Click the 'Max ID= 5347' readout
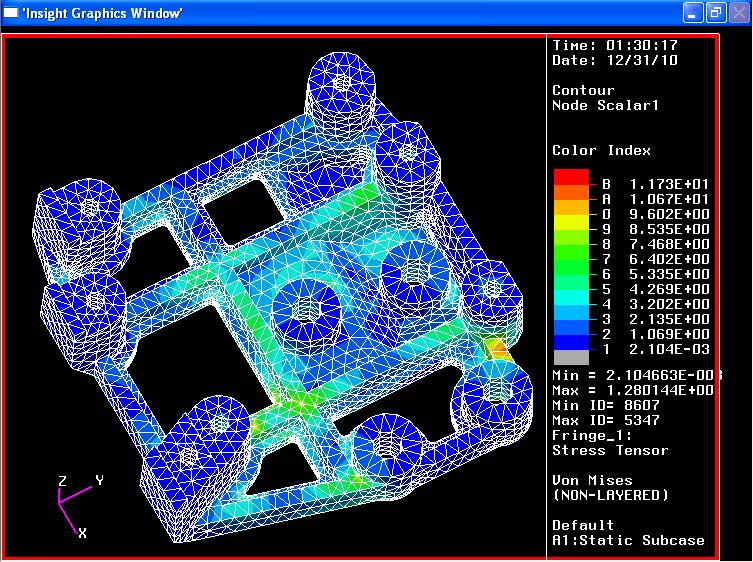The height and width of the screenshot is (562, 753). click(x=608, y=420)
